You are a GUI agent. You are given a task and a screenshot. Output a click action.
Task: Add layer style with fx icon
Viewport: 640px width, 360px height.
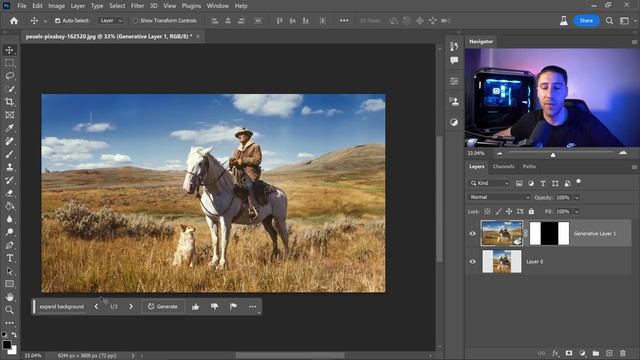tap(555, 353)
